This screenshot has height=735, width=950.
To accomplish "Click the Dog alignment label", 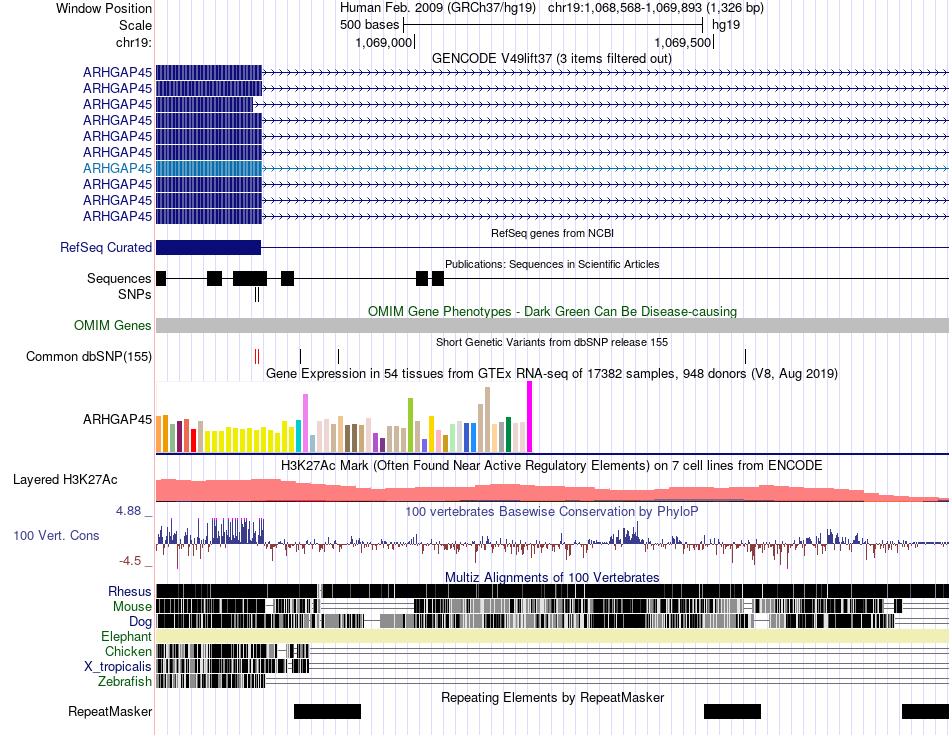I will pos(141,622).
